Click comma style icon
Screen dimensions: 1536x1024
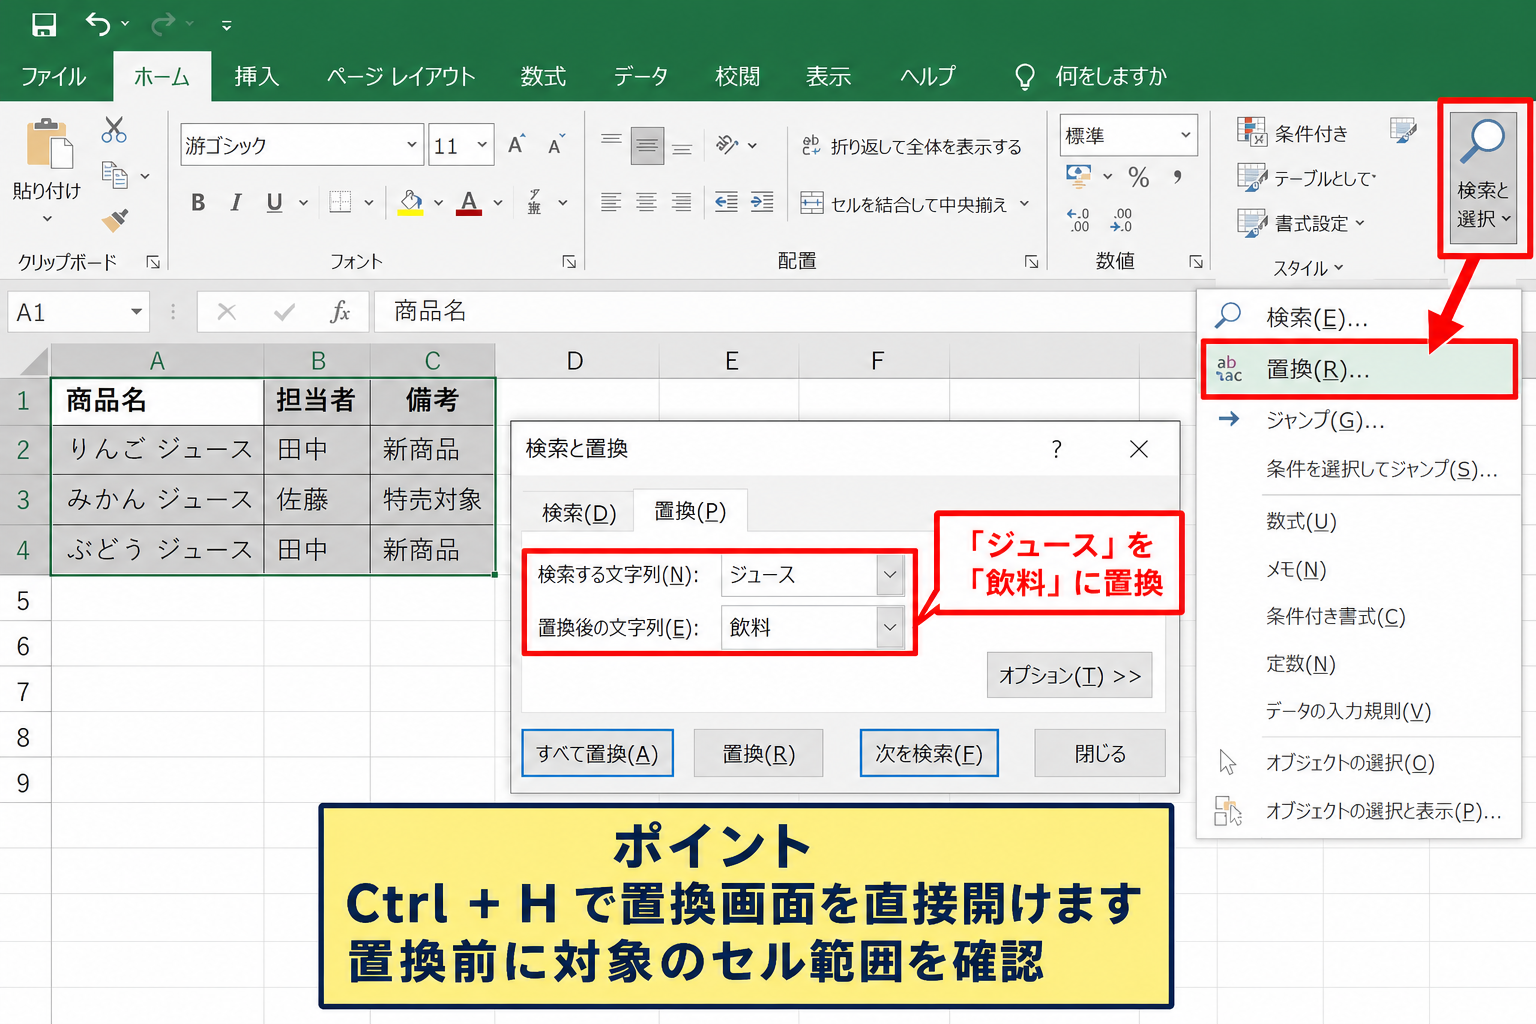point(1178,177)
